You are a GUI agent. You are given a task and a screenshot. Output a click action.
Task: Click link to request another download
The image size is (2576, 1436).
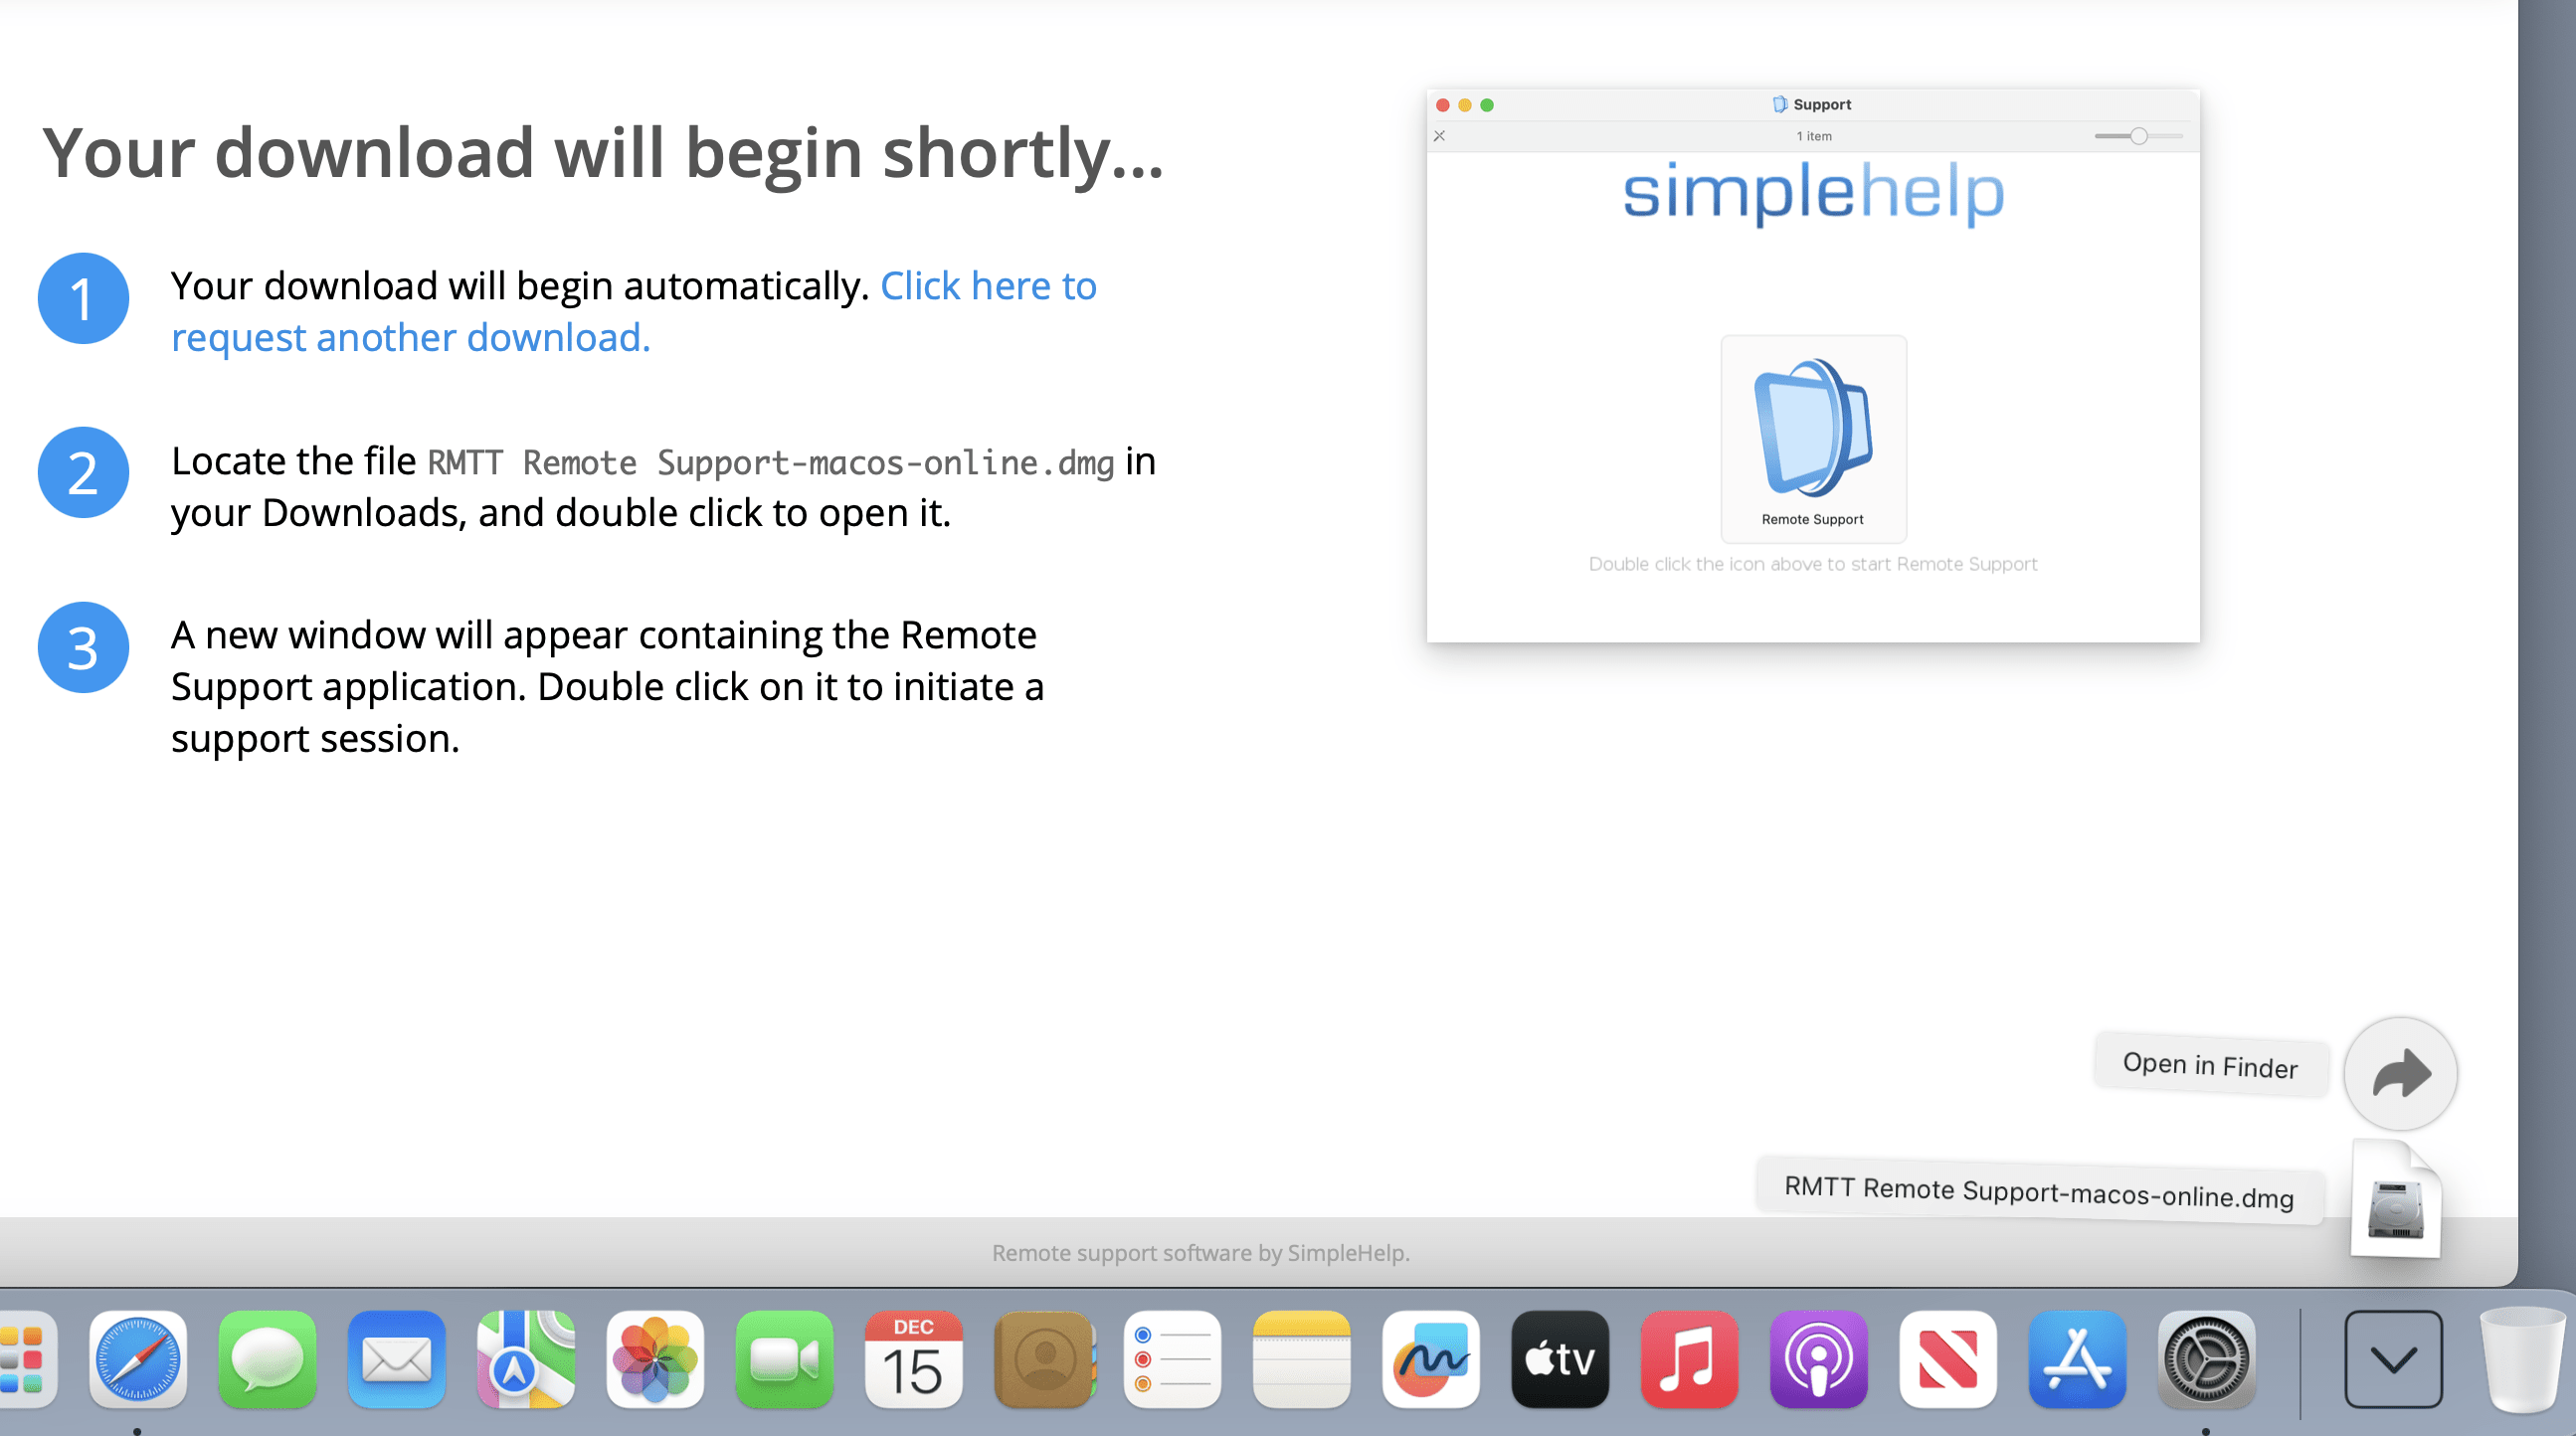point(634,311)
